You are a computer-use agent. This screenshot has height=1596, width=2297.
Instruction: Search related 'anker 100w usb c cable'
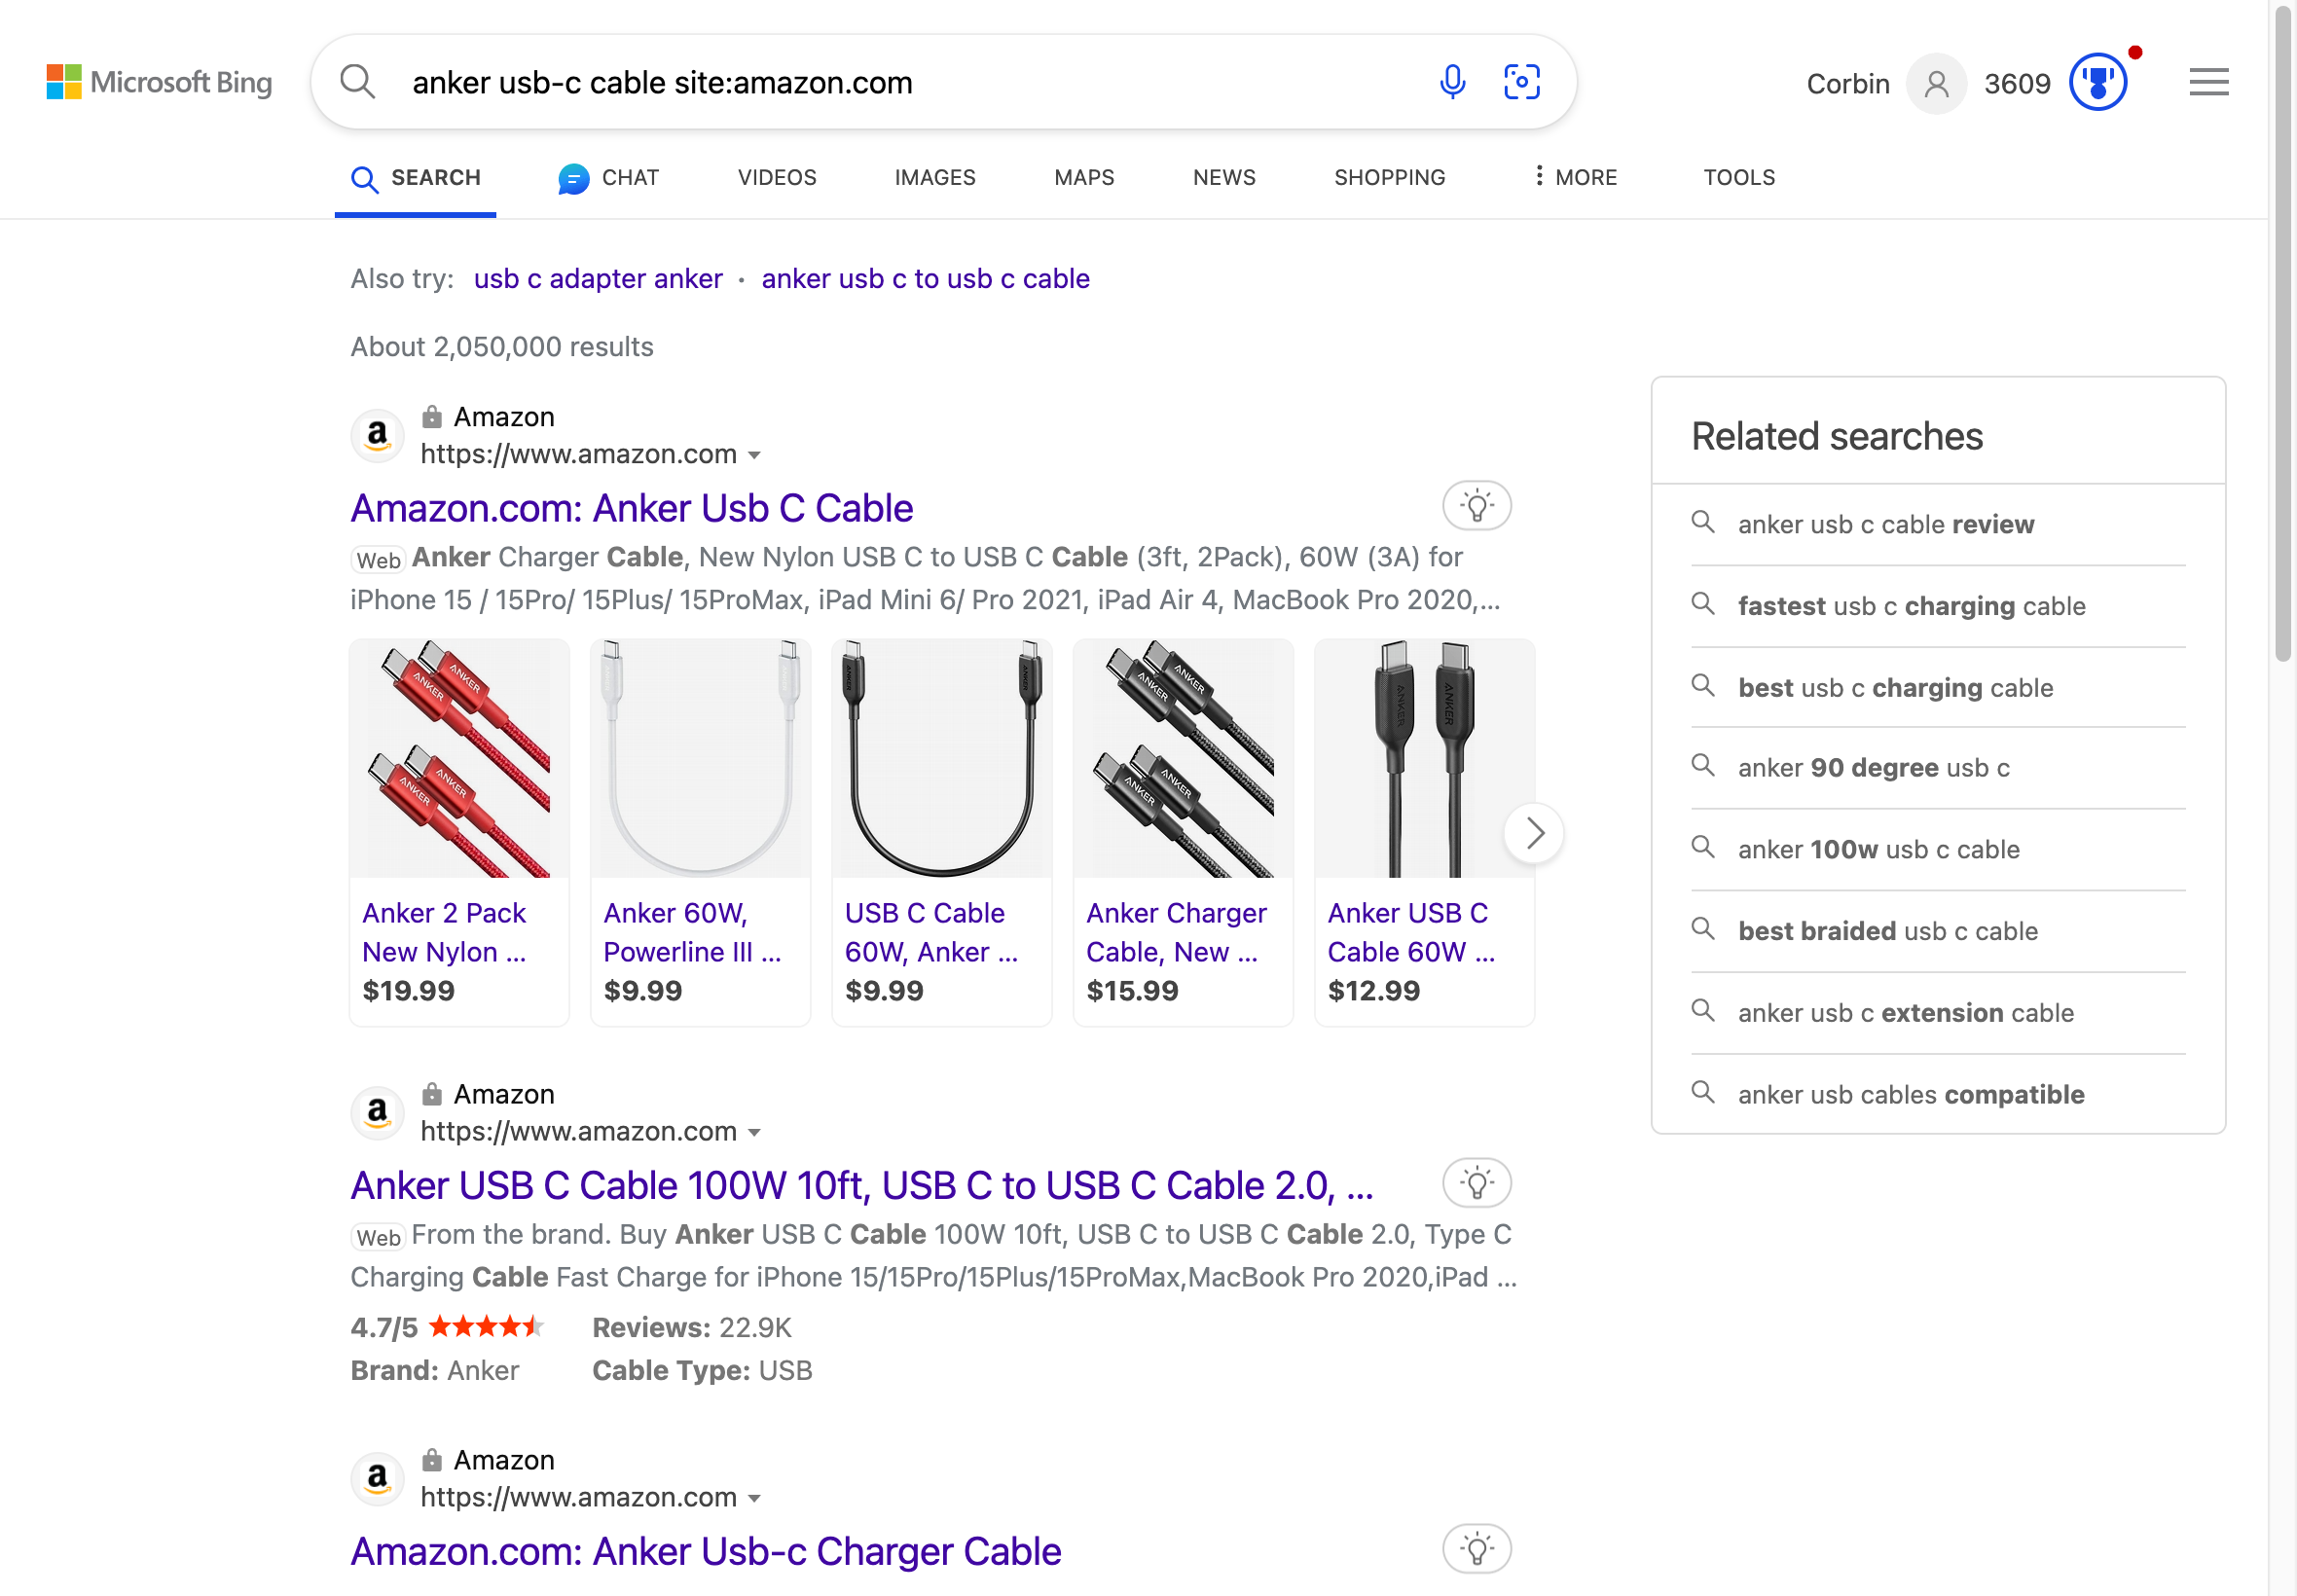(1938, 850)
